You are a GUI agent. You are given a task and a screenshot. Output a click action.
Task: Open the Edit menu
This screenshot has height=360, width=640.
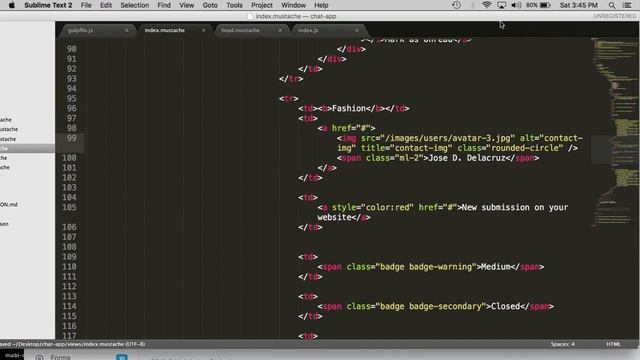[x=106, y=5]
